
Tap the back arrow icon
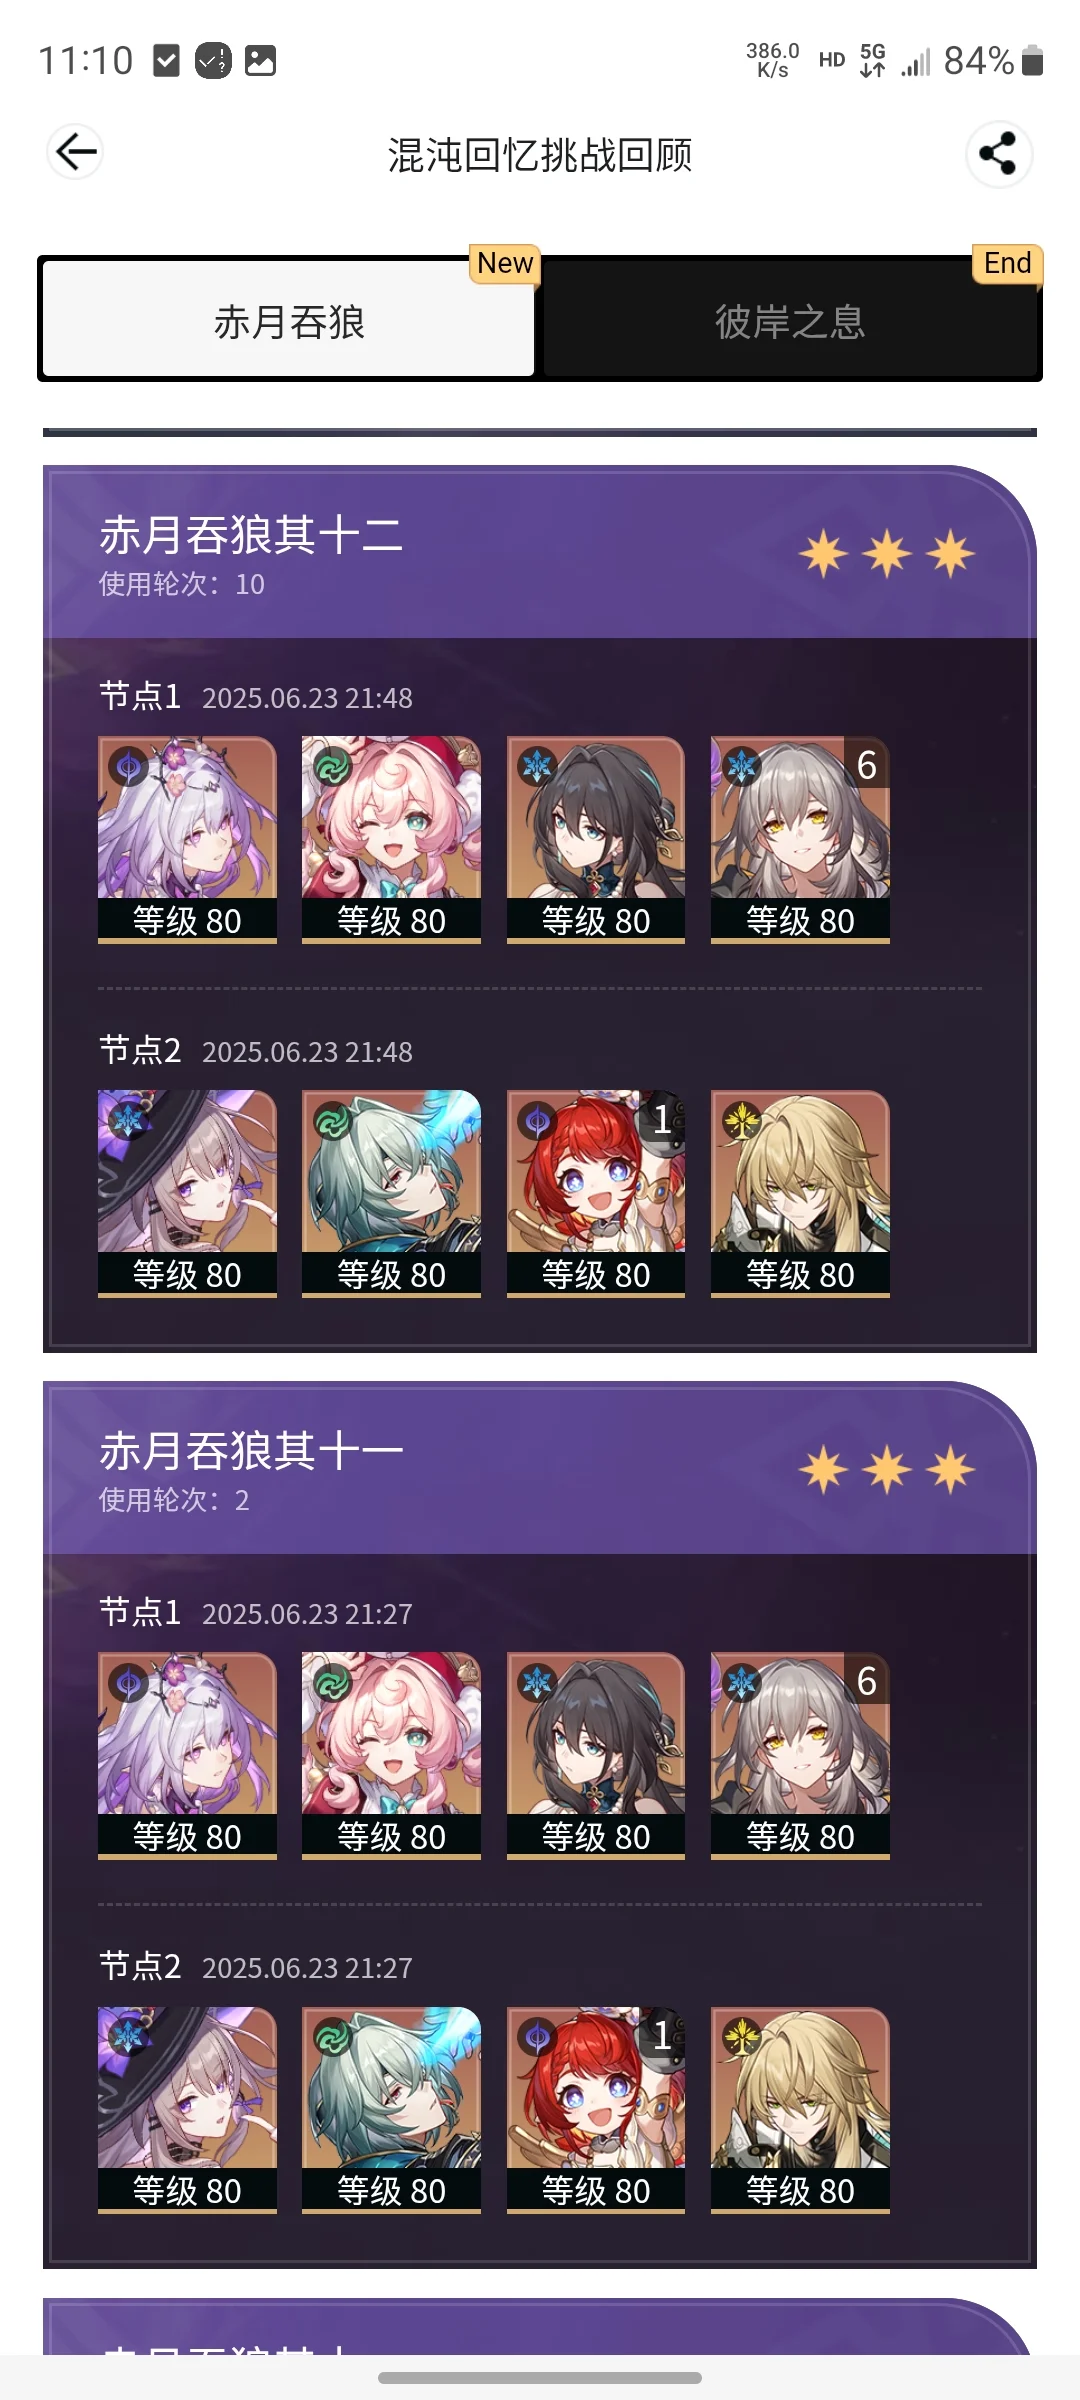pyautogui.click(x=75, y=152)
